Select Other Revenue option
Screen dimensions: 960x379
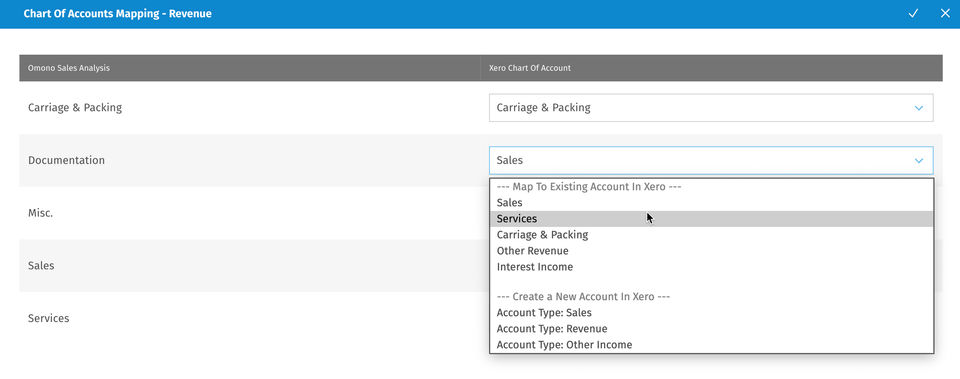click(711, 251)
